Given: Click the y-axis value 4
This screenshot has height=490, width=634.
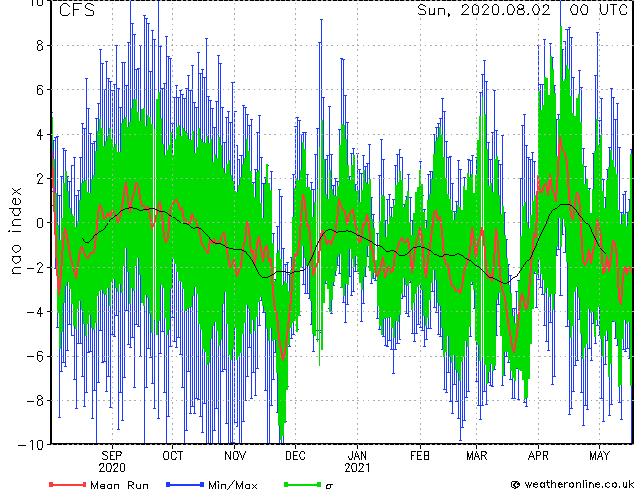Looking at the screenshot, I should coord(40,135).
